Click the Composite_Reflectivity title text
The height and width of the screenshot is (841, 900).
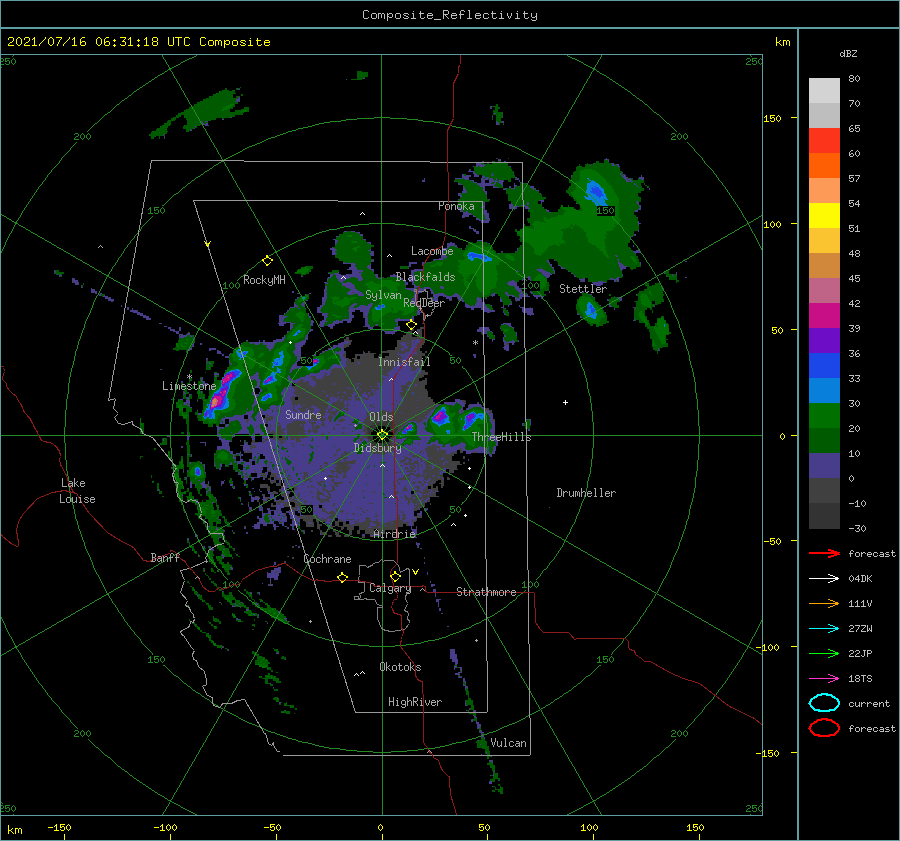(x=450, y=15)
